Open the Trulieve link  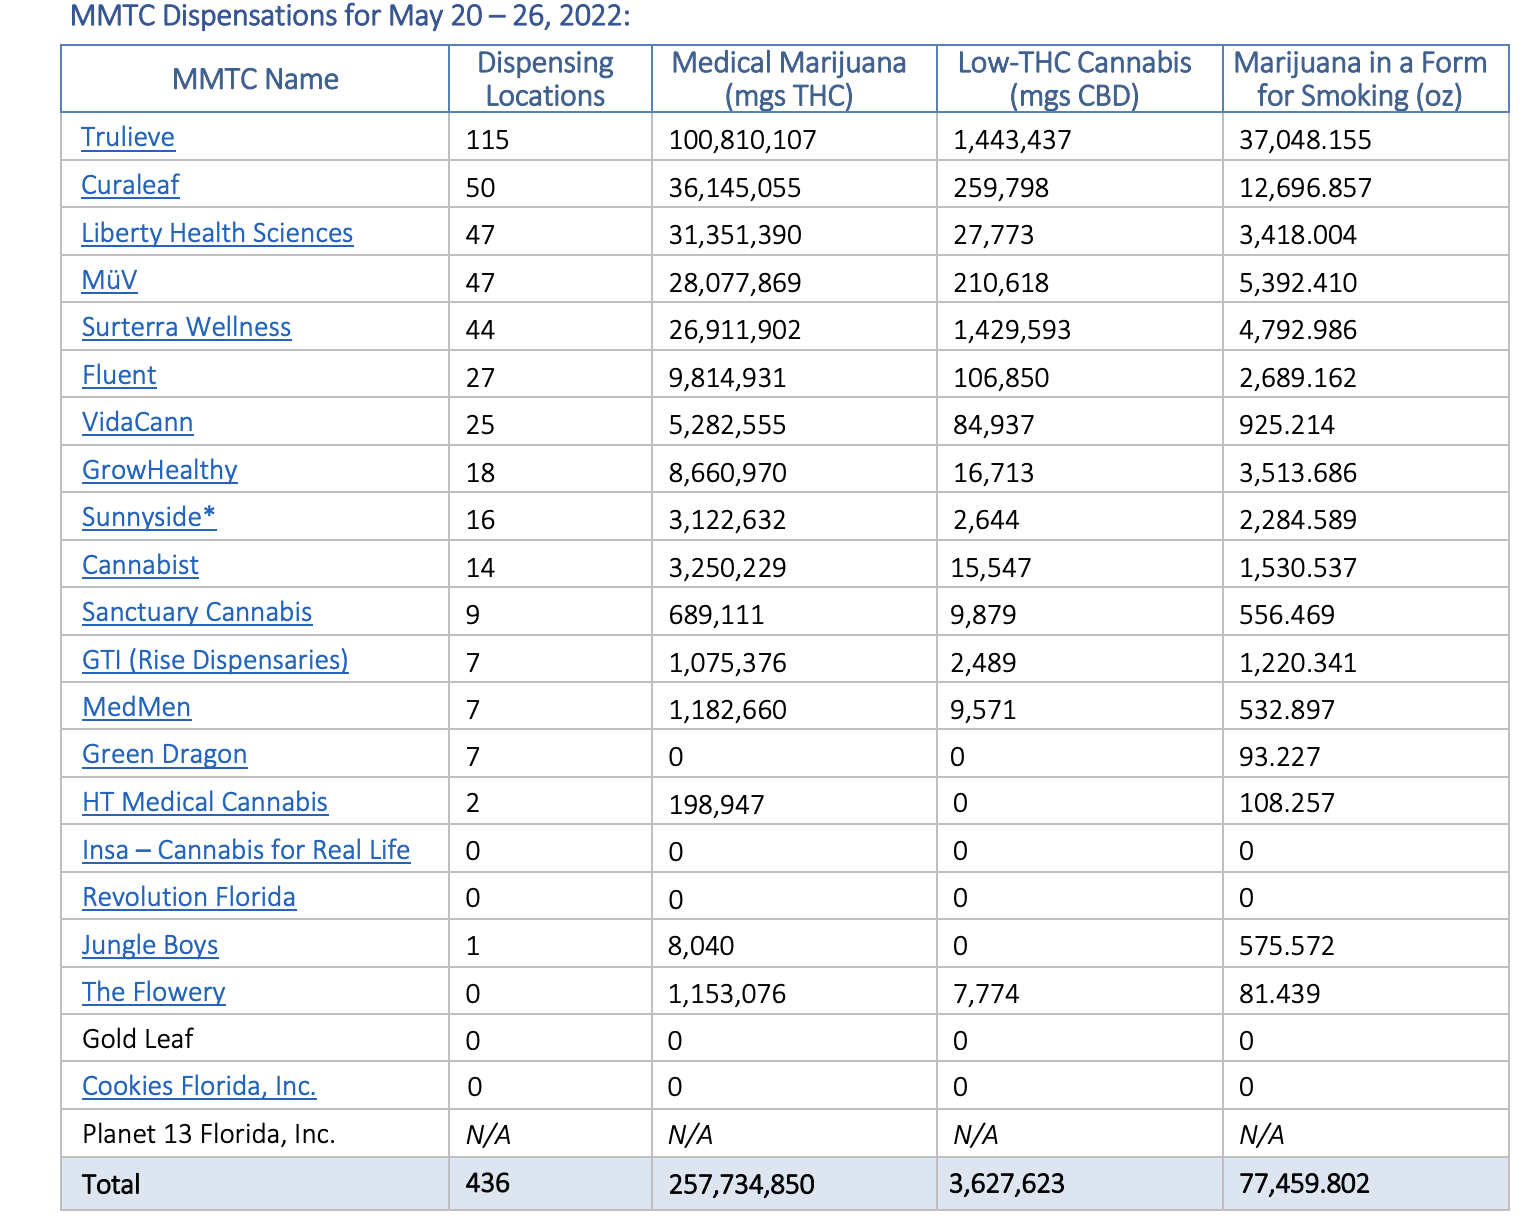pyautogui.click(x=128, y=137)
